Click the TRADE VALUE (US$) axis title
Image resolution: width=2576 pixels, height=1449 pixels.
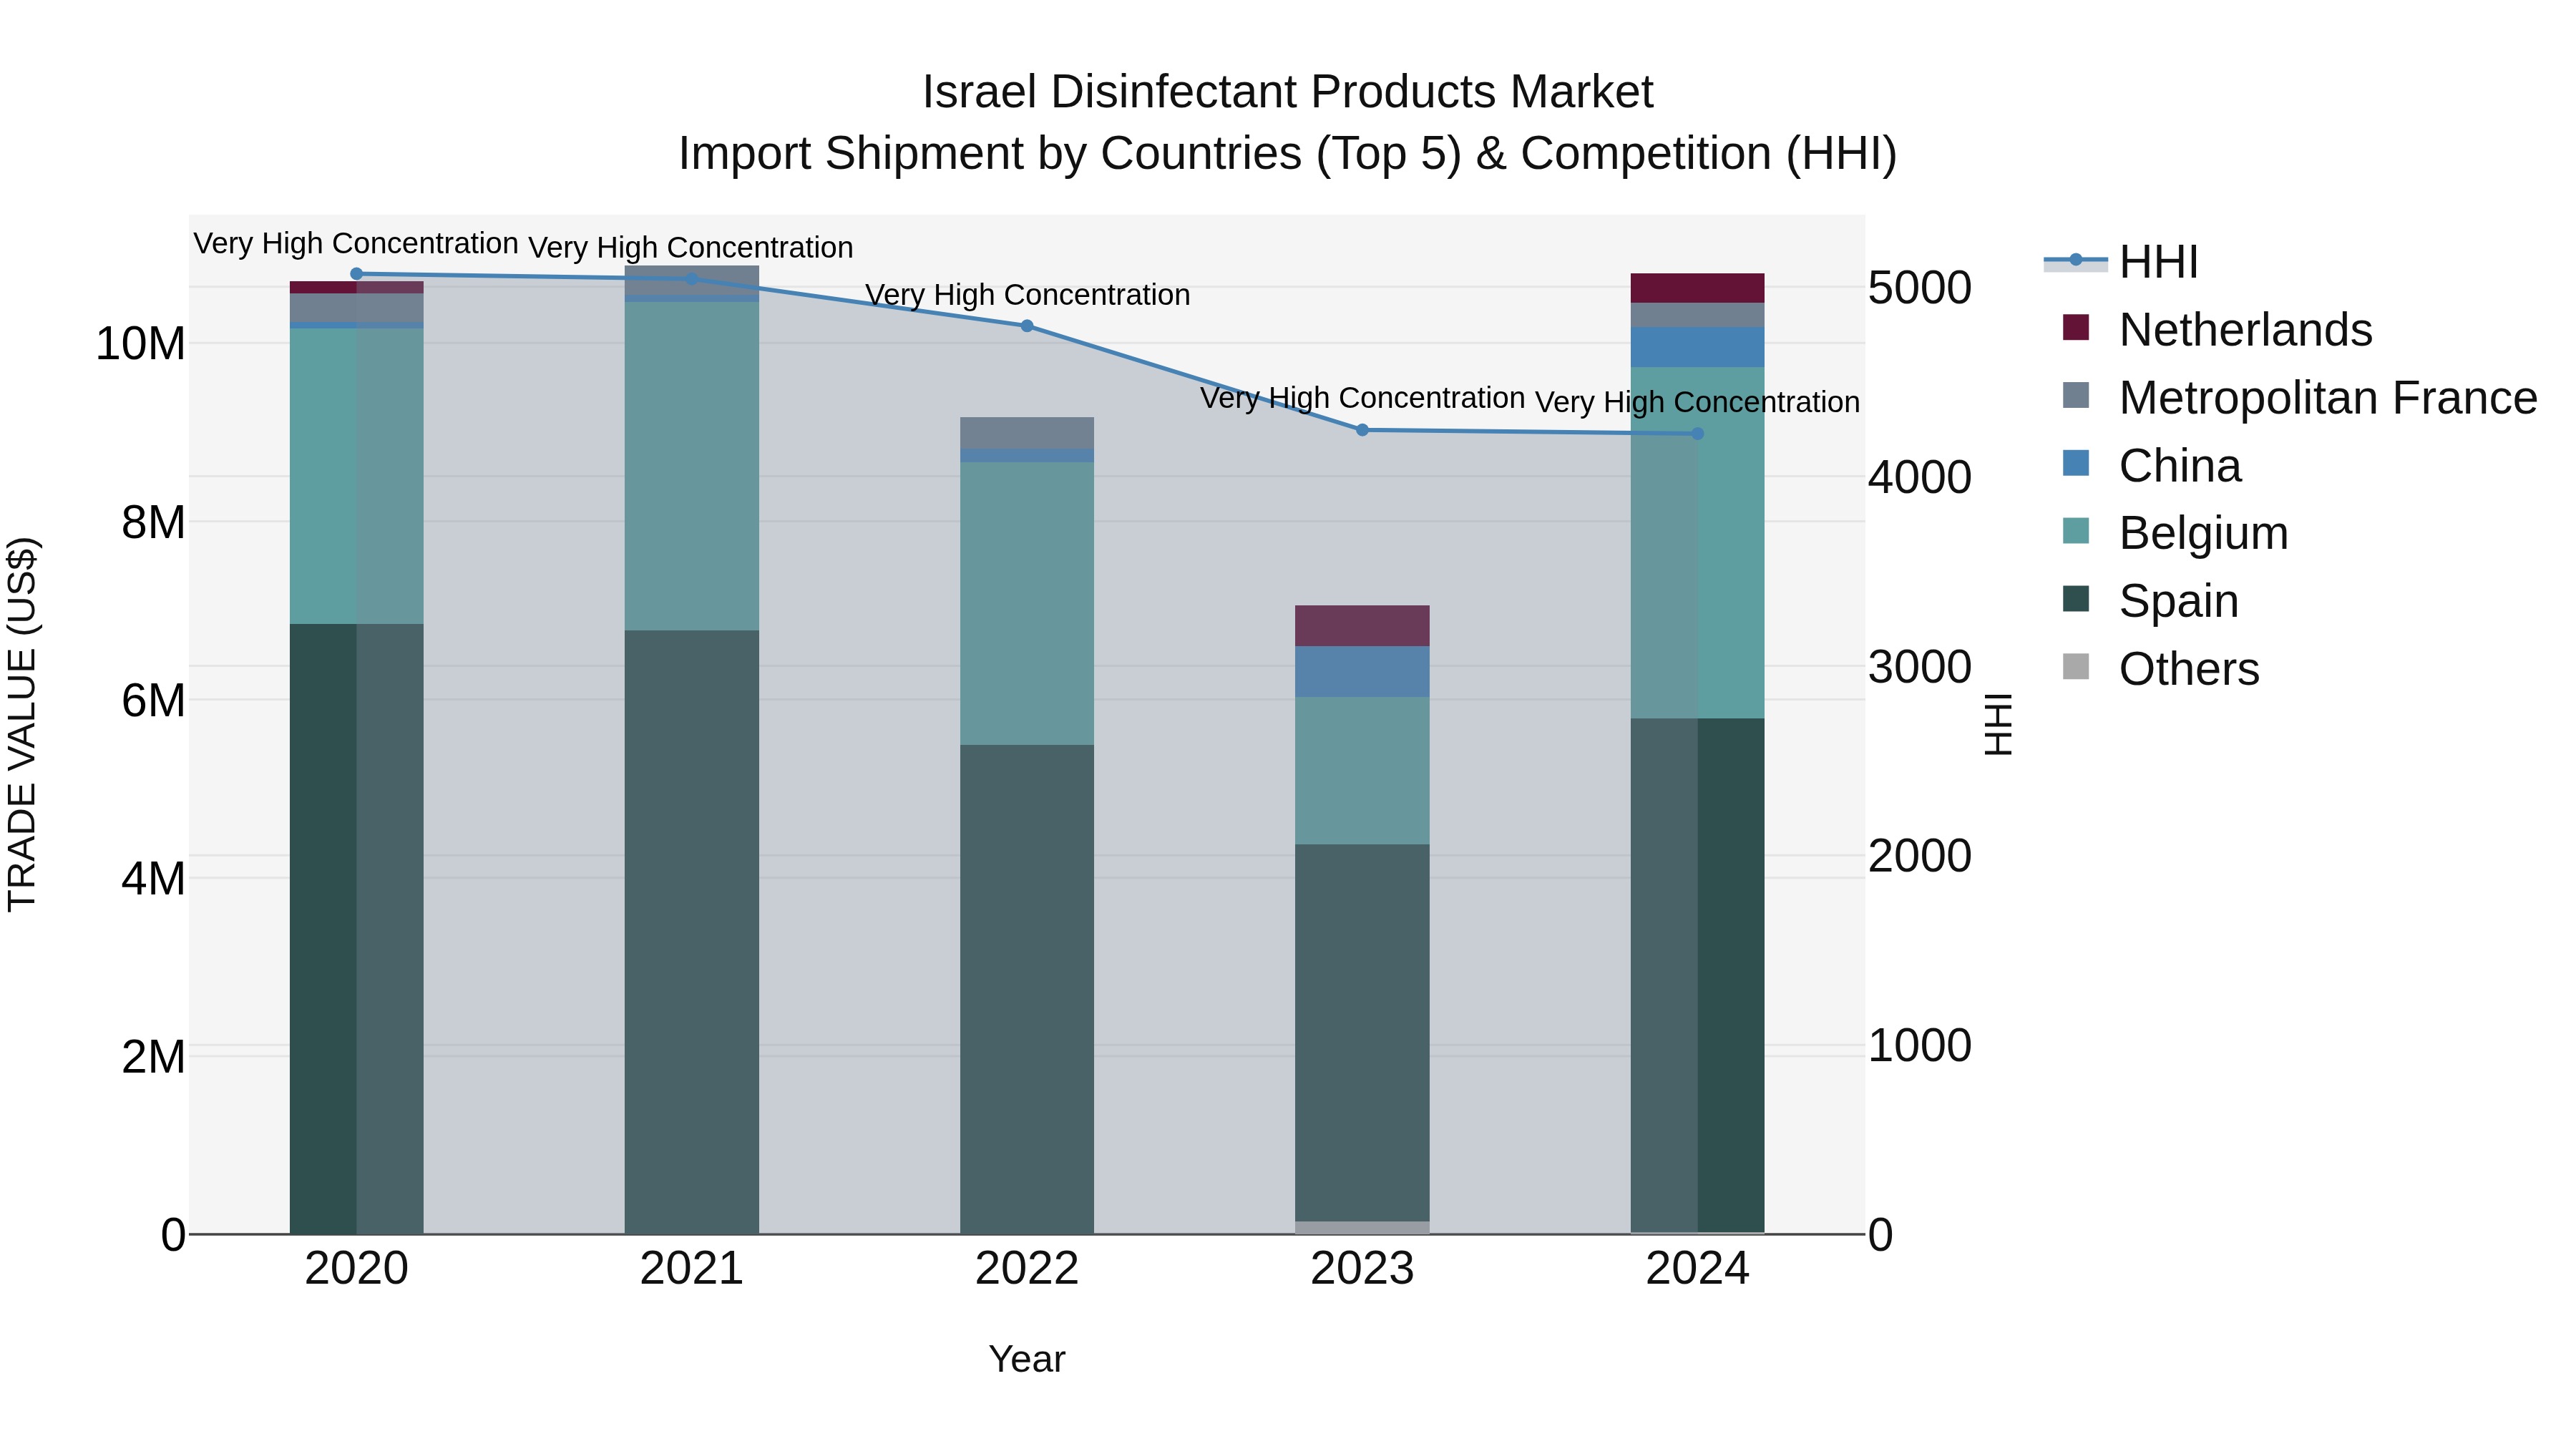point(22,724)
